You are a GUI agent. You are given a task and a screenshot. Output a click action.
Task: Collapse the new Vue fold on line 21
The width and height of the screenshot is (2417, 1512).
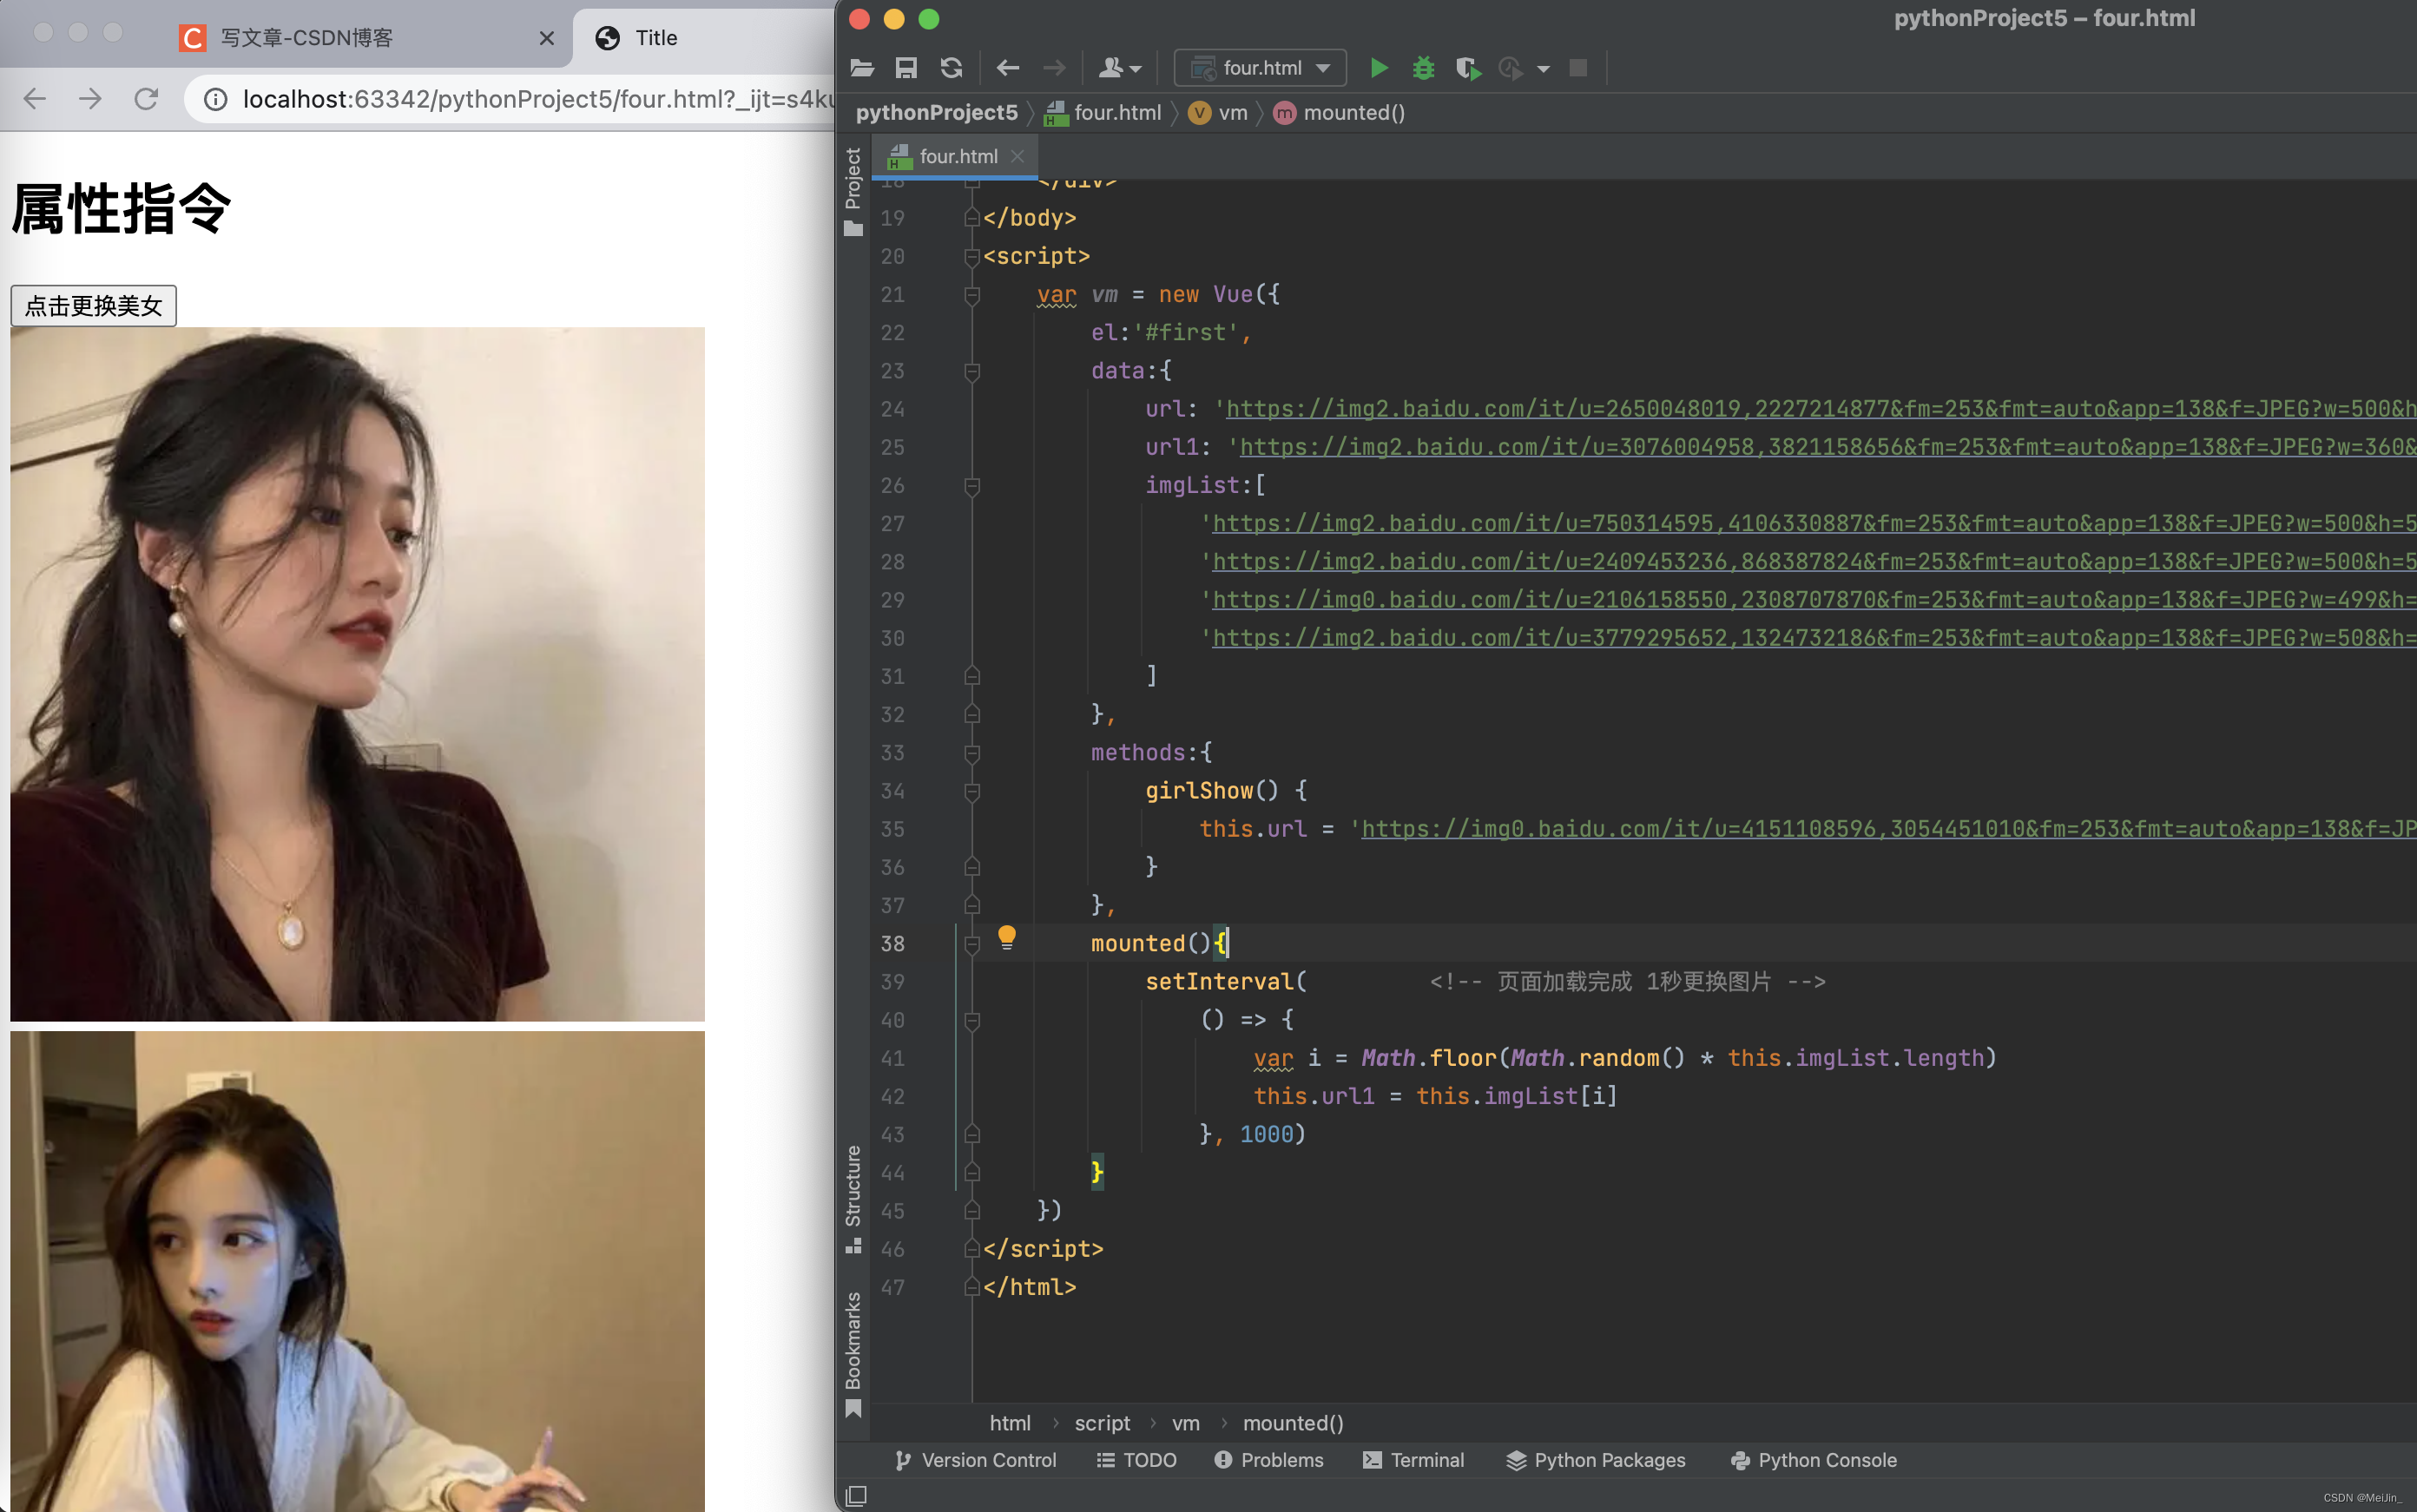click(x=971, y=295)
